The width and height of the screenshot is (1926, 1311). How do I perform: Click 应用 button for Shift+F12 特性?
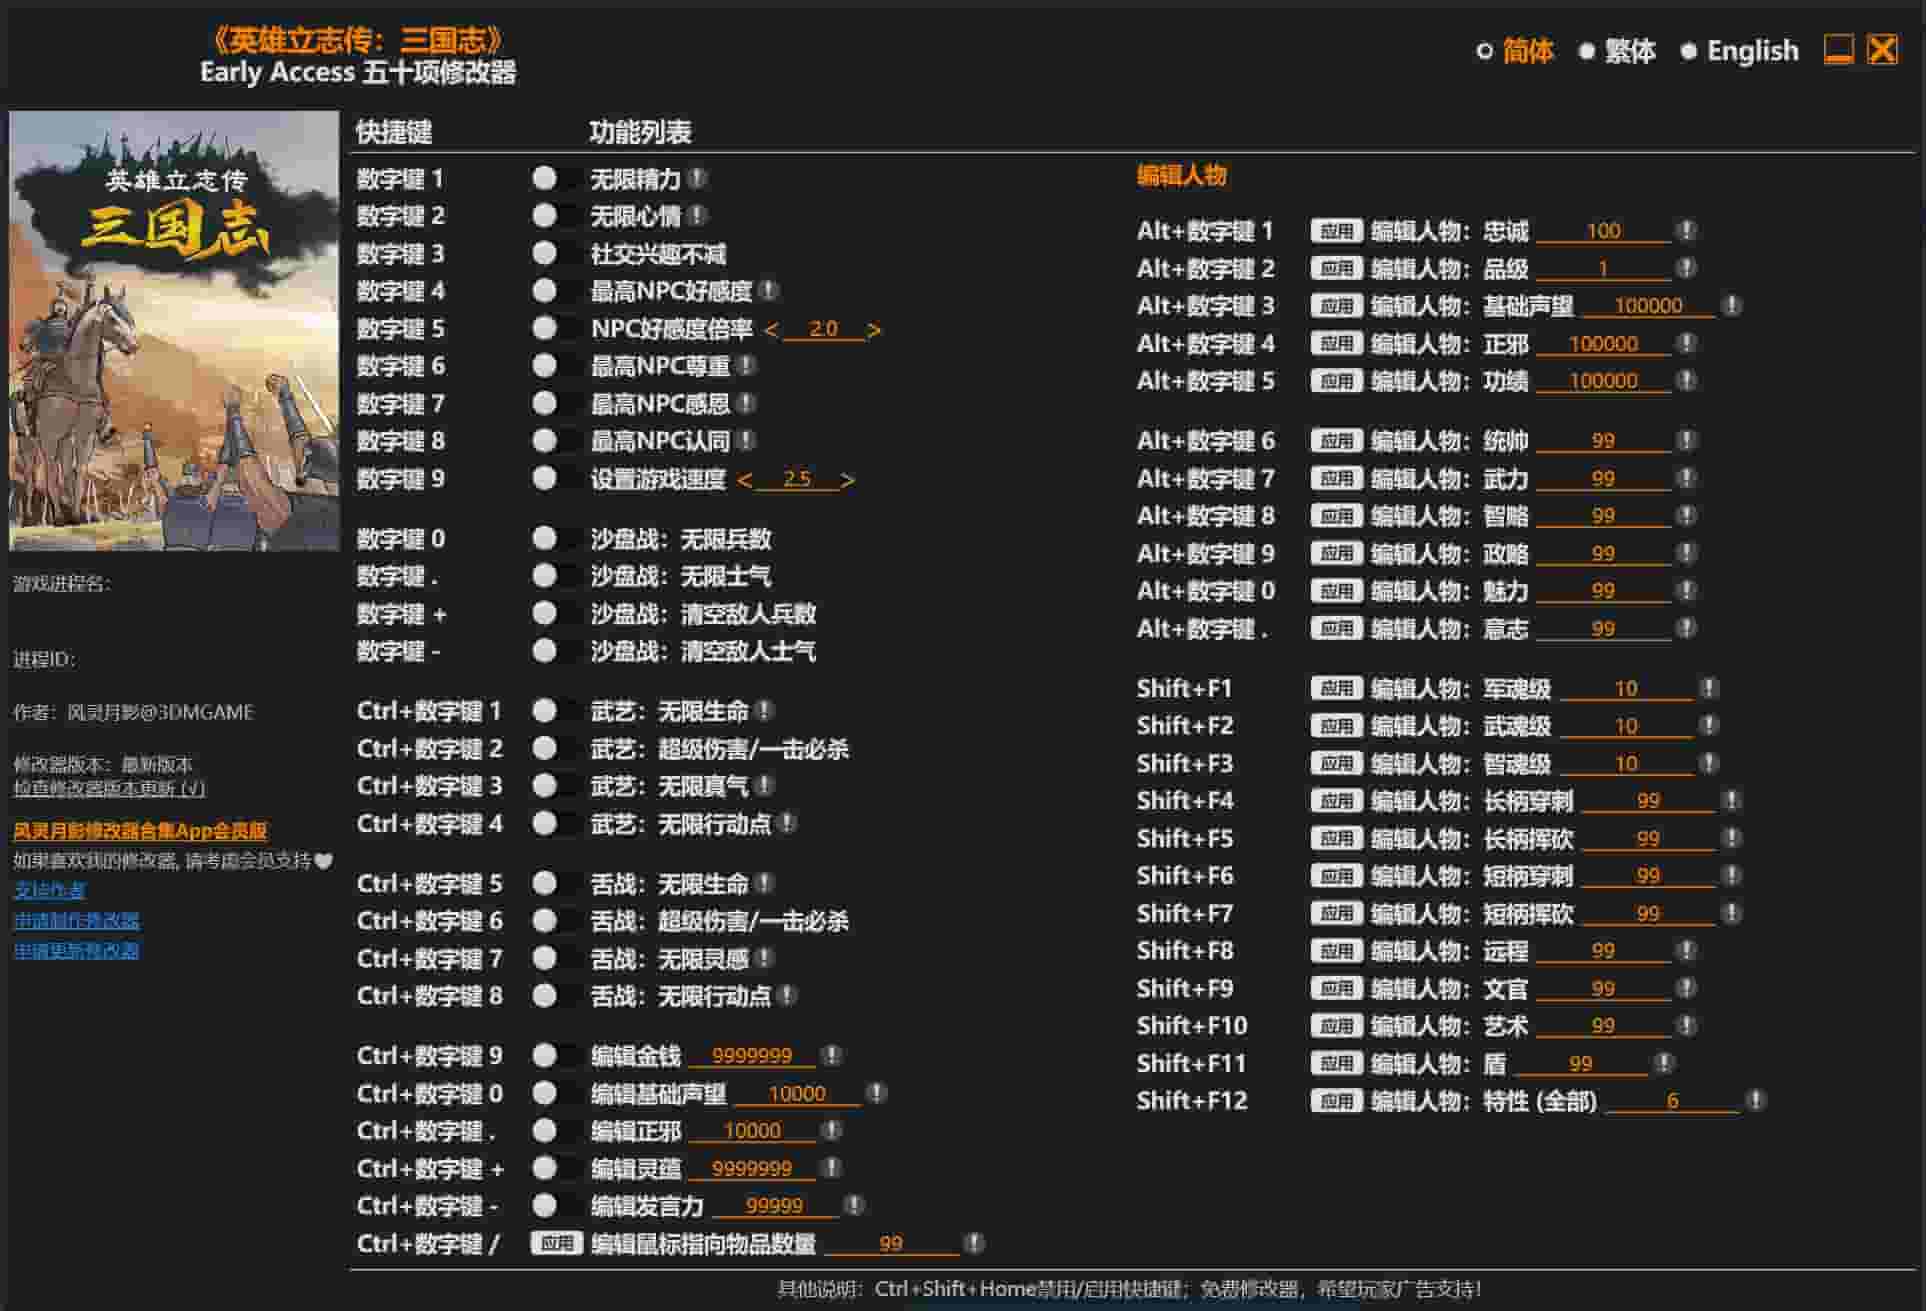pos(1340,1099)
